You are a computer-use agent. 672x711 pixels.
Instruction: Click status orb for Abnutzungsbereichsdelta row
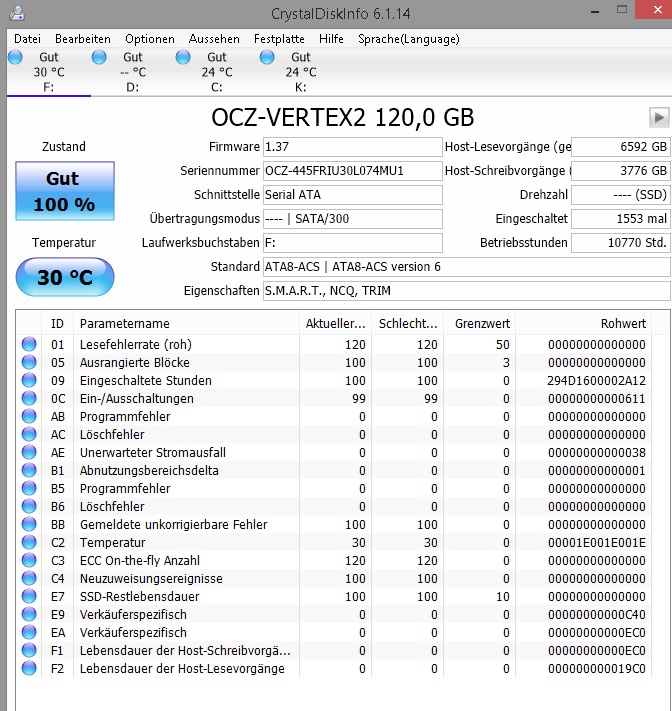(x=29, y=470)
